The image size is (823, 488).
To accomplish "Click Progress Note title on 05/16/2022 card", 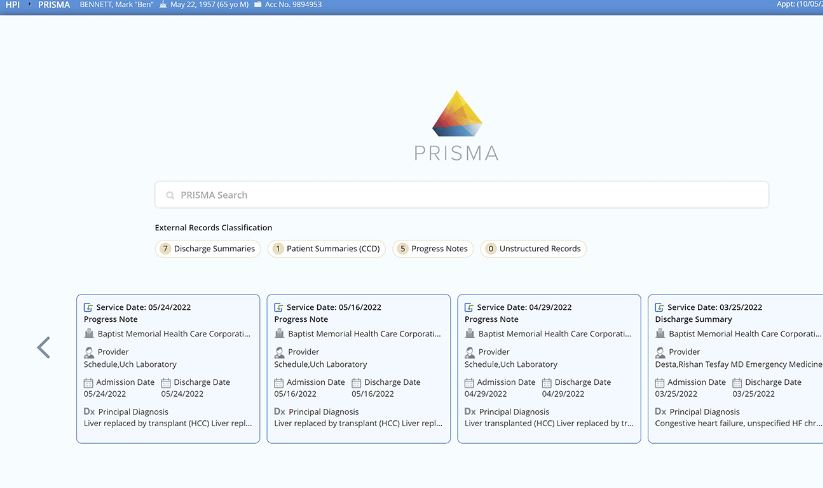I will click(x=301, y=319).
